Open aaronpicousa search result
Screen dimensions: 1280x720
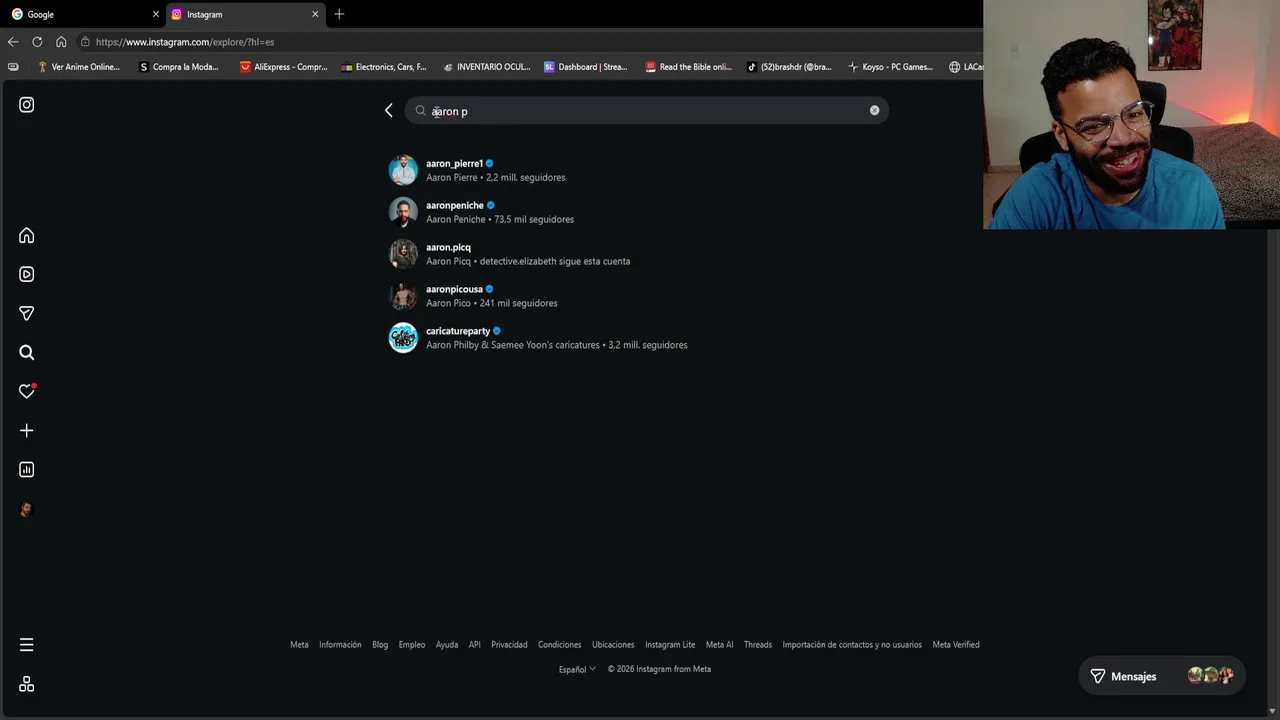tap(637, 296)
